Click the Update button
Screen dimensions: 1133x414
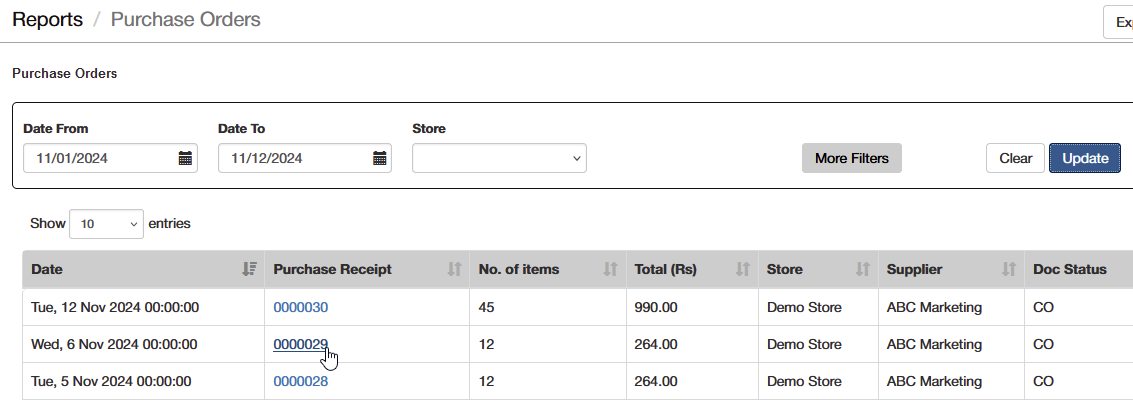[1085, 158]
